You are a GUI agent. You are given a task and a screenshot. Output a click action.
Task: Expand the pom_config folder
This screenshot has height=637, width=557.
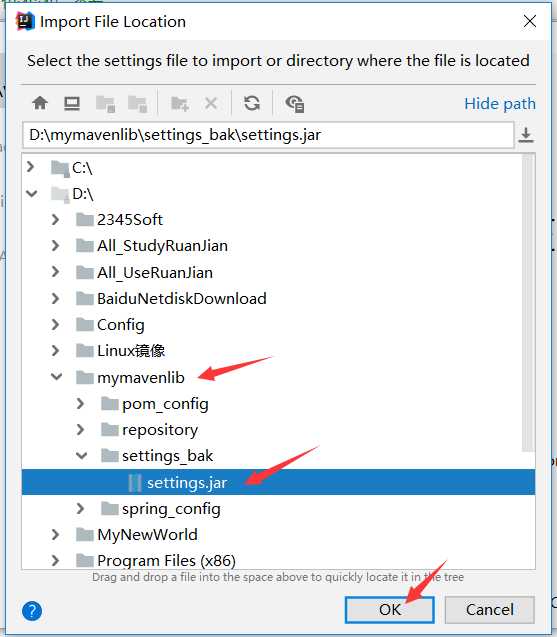click(80, 403)
